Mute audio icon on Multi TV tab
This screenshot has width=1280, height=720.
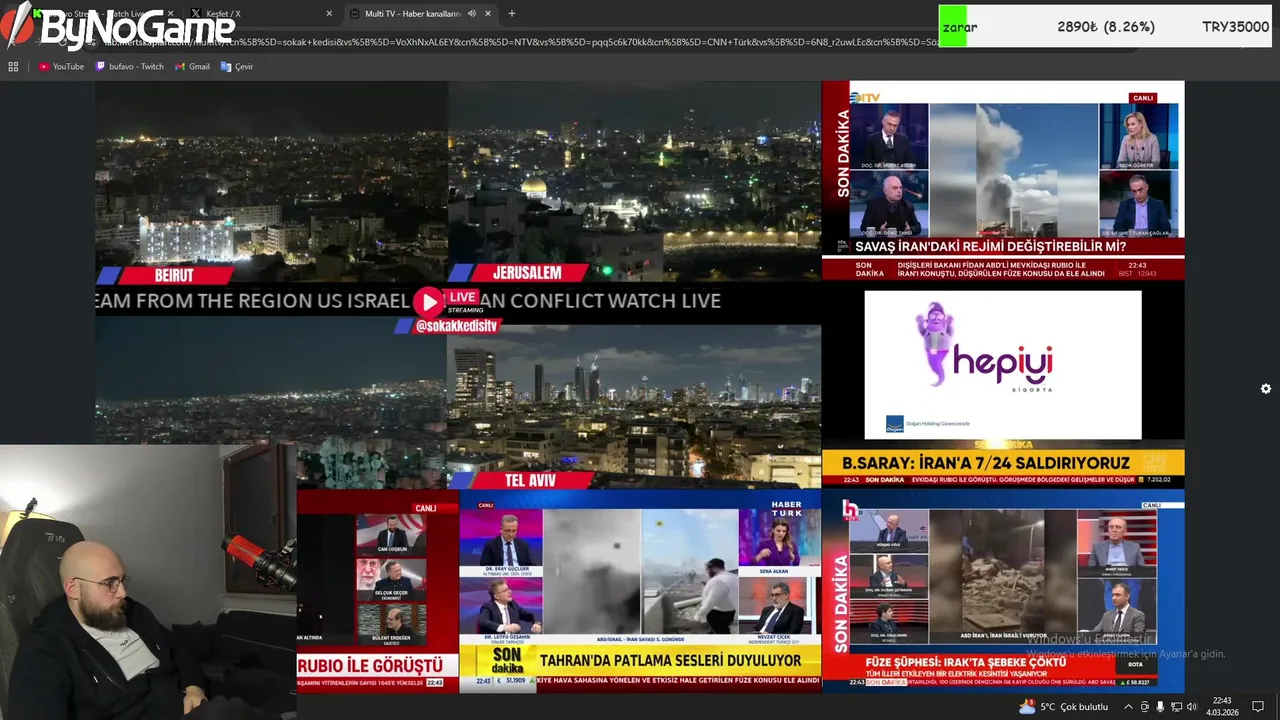point(471,14)
